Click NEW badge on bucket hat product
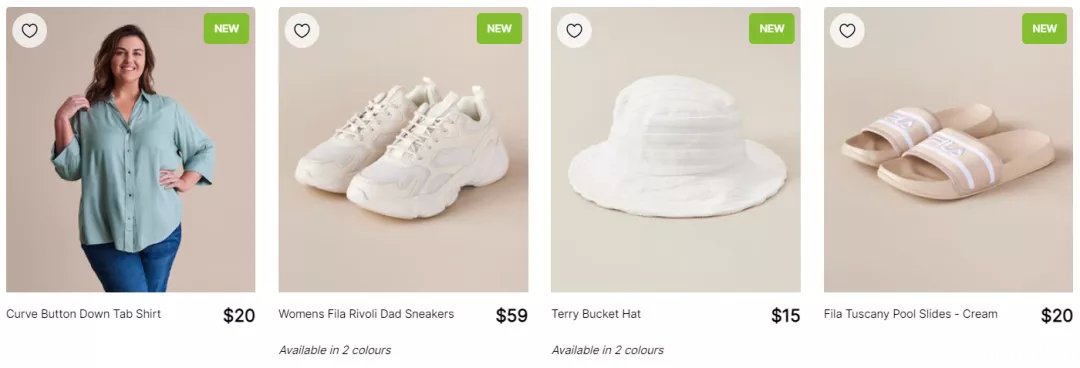 pyautogui.click(x=771, y=28)
